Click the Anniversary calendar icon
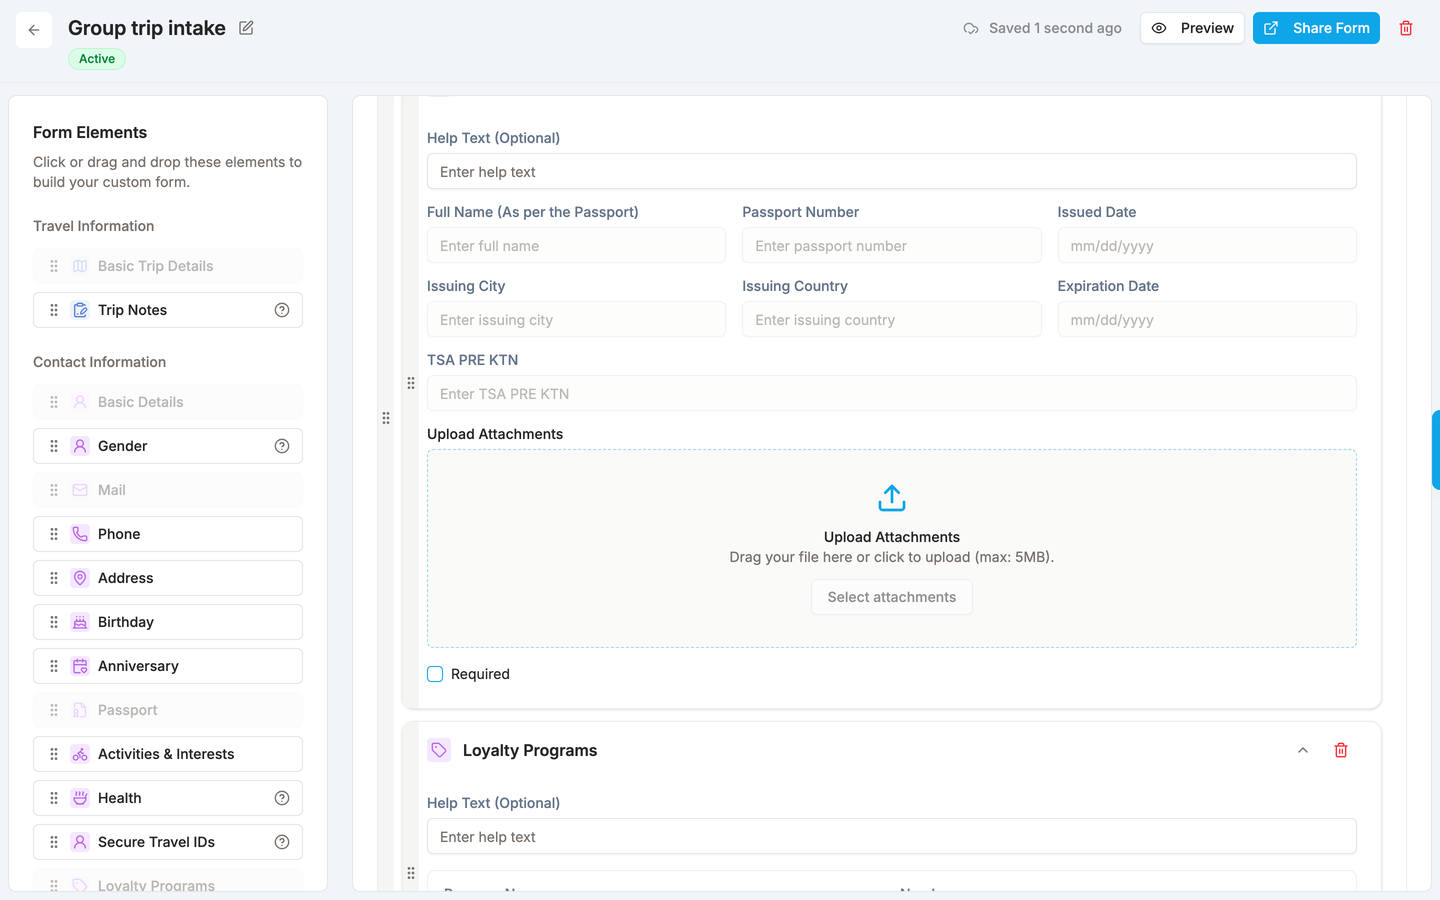The width and height of the screenshot is (1440, 900). coord(80,666)
